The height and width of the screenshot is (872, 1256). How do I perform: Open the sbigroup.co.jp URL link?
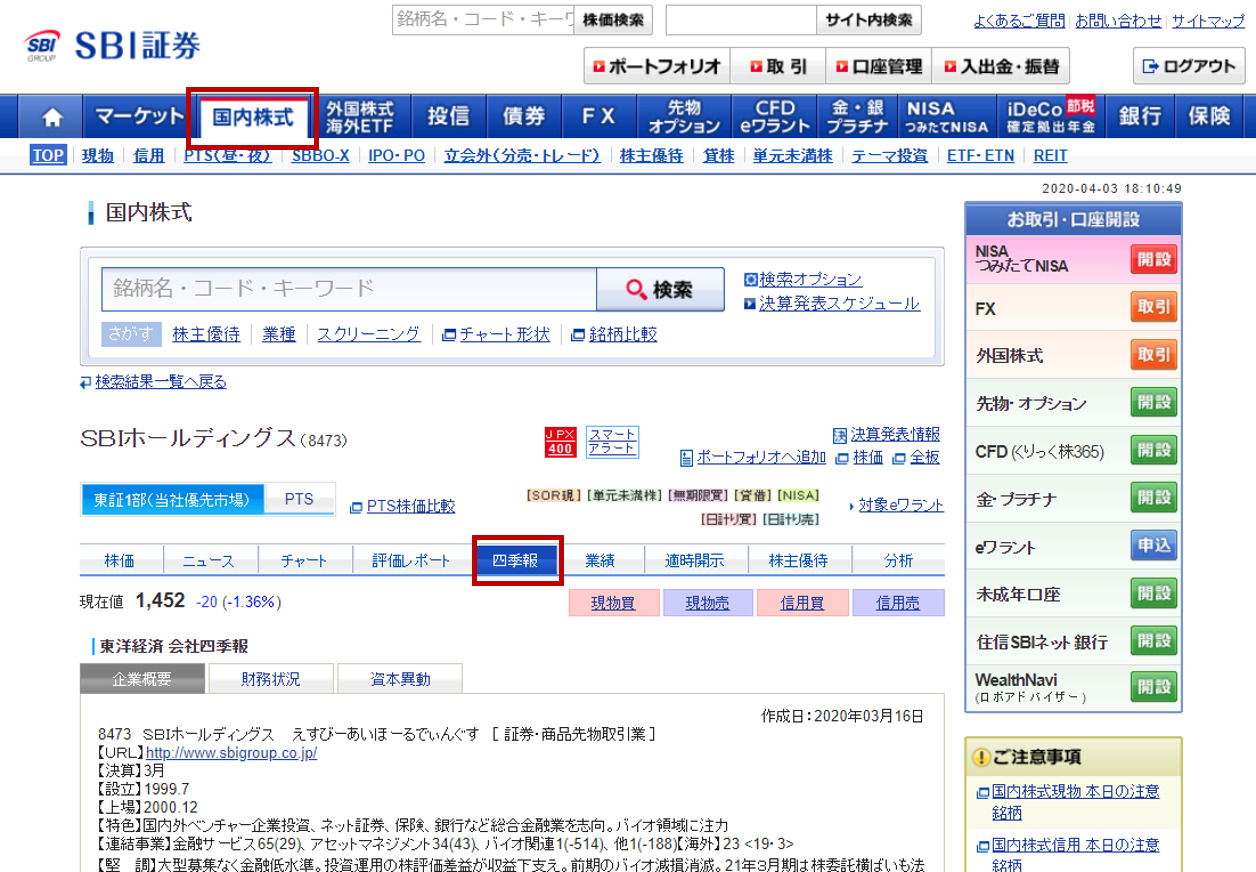coord(231,753)
